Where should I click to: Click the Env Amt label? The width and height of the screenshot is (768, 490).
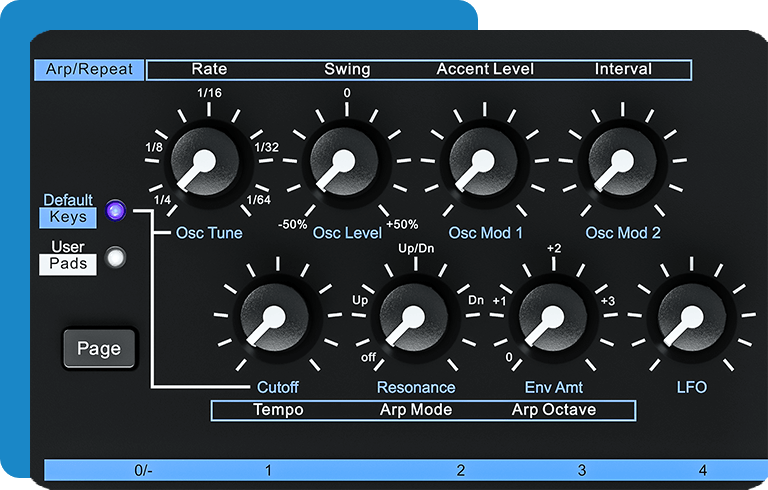point(554,387)
